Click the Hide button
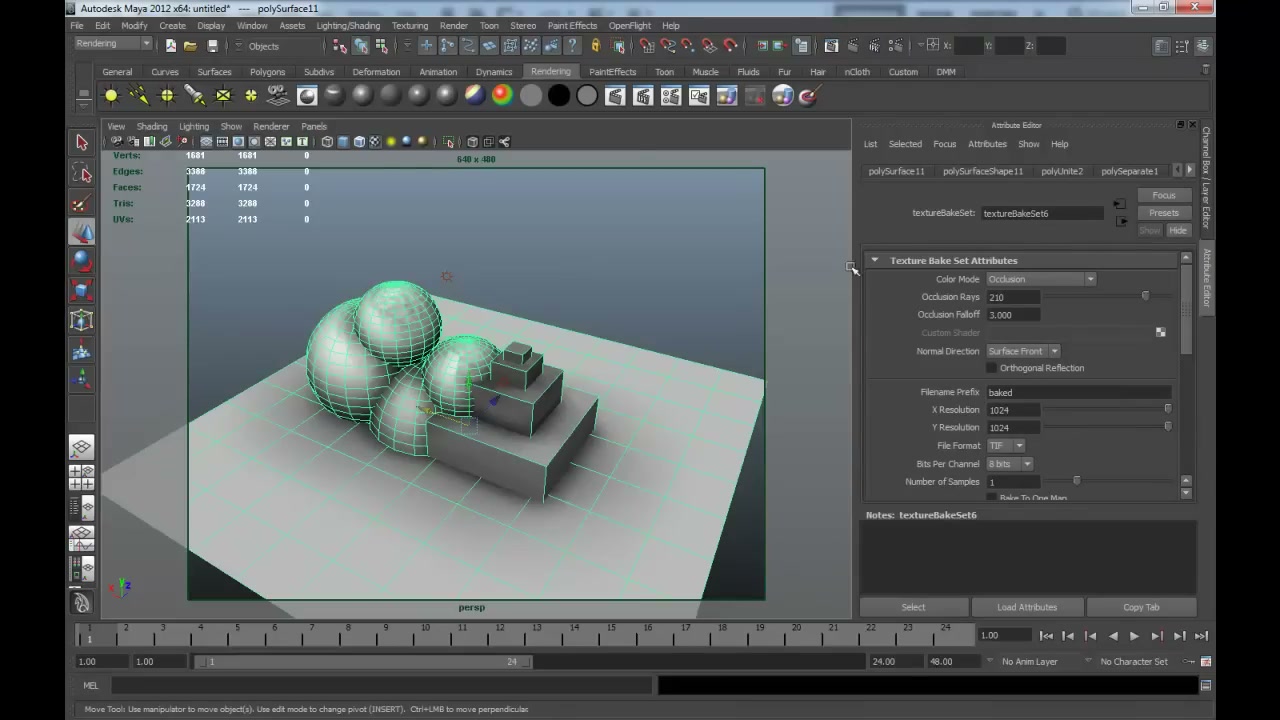The width and height of the screenshot is (1280, 720). tap(1178, 231)
